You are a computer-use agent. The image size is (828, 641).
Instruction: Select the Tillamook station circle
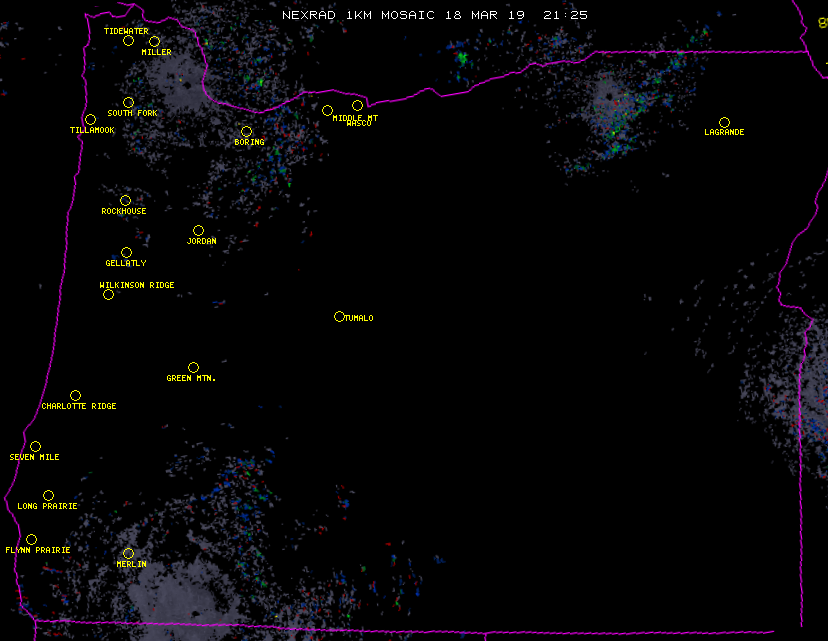(x=90, y=120)
